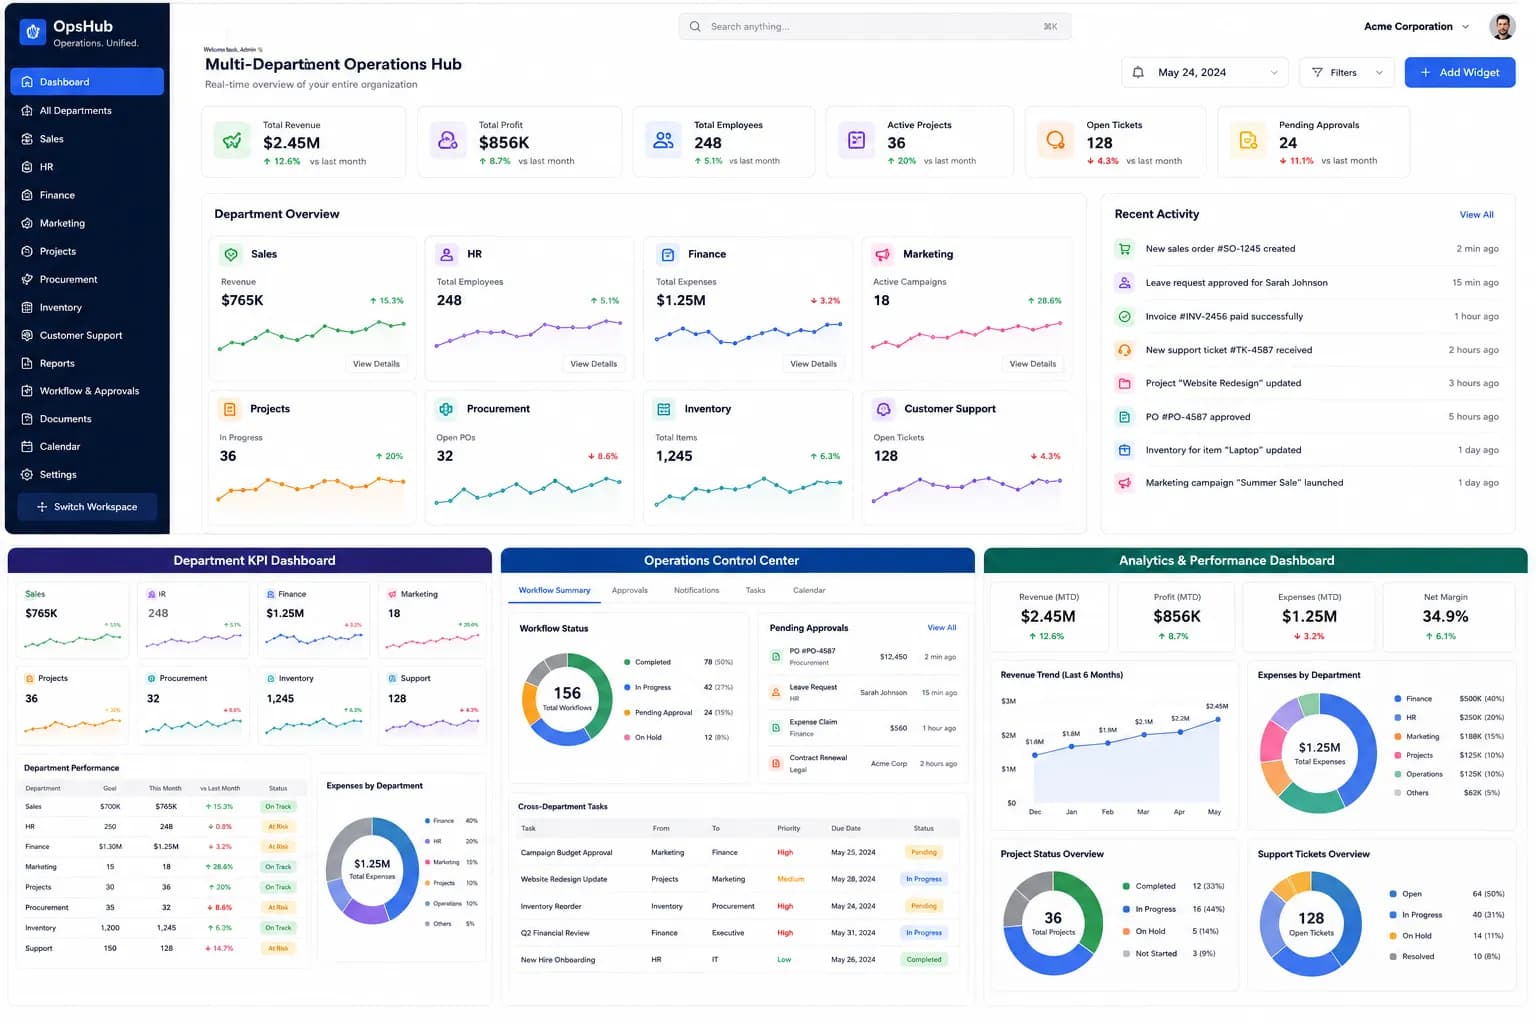Open the May 24, 2024 date dropdown
Viewport: 1536px width, 1024px height.
point(1205,72)
